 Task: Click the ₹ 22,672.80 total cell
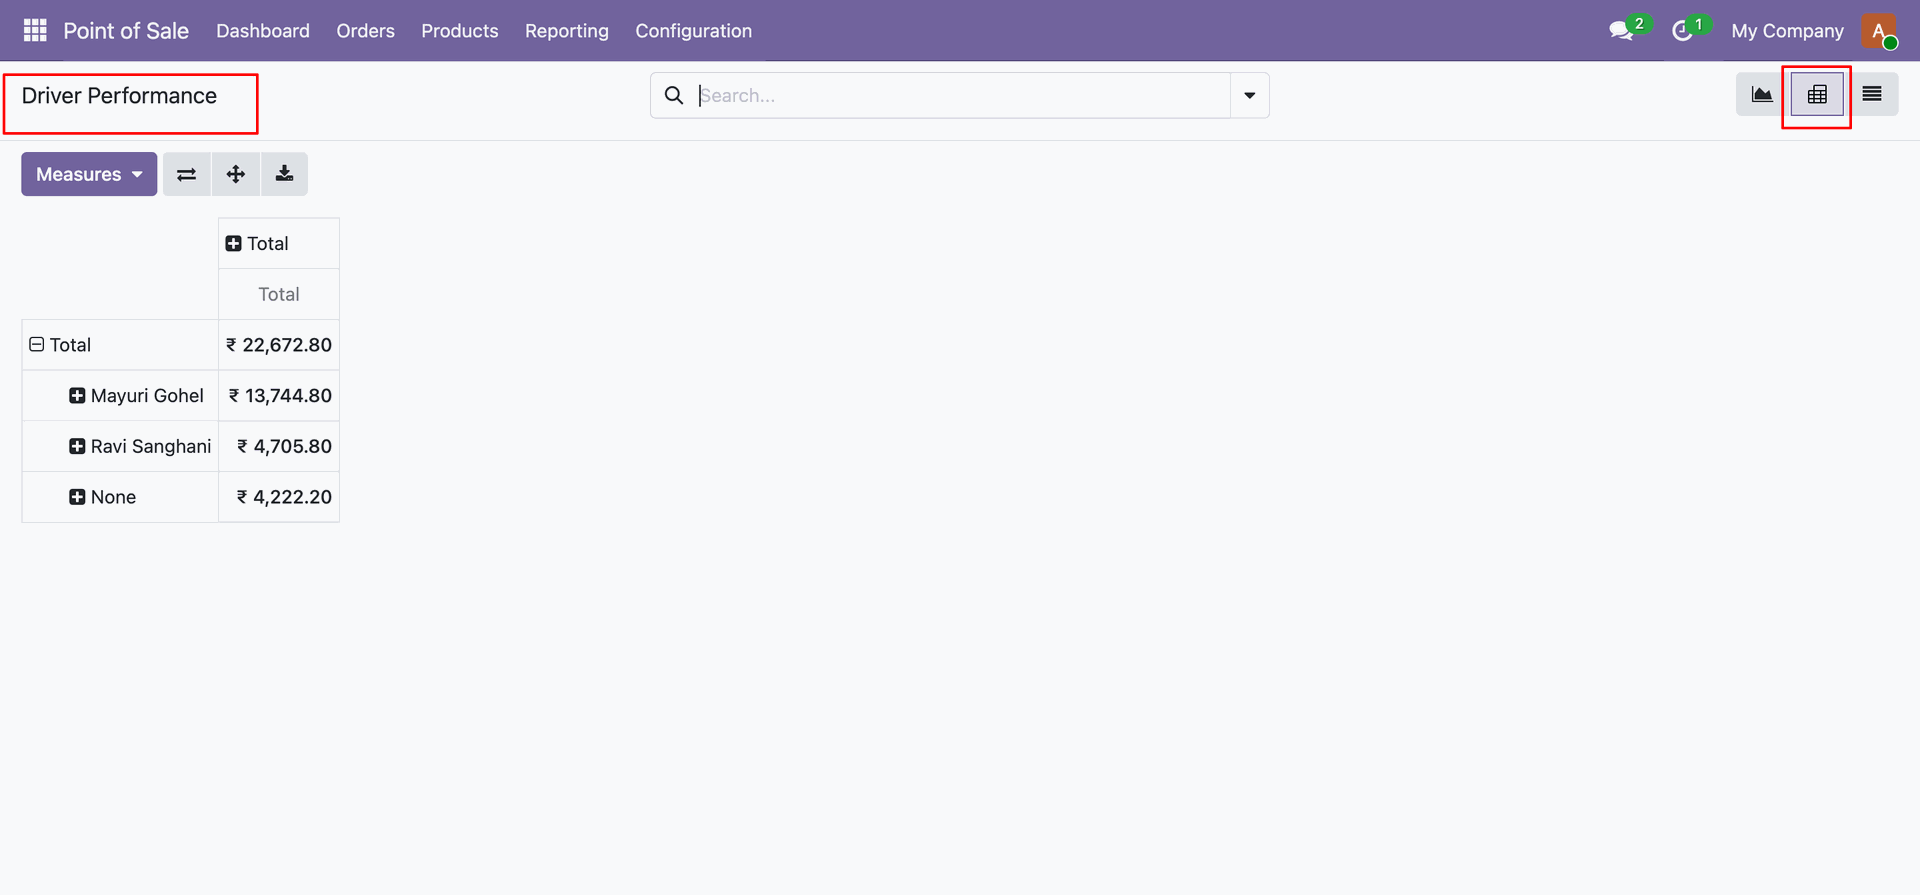tap(279, 345)
